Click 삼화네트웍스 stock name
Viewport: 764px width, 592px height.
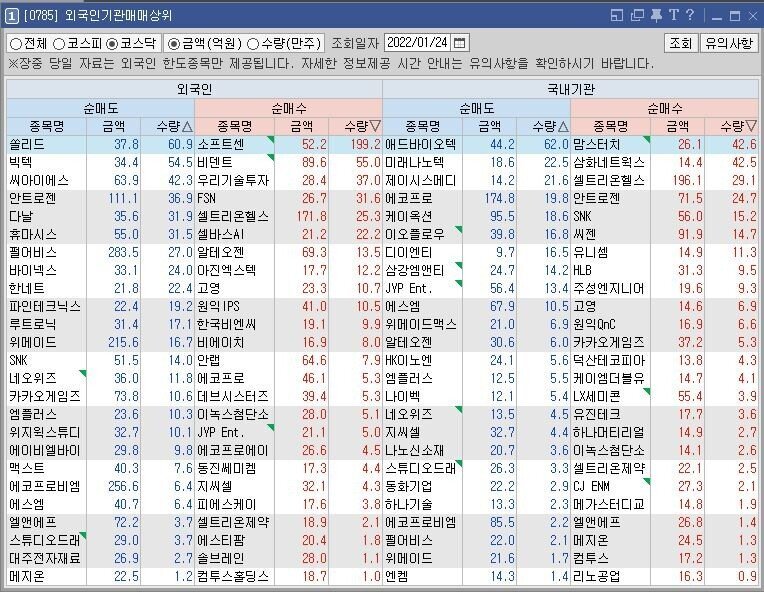click(x=609, y=163)
